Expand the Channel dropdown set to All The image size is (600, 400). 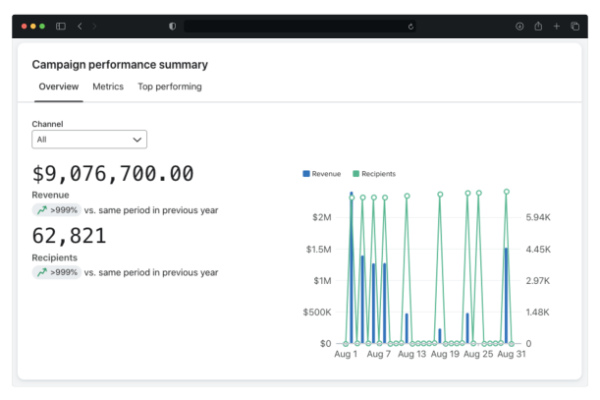89,140
